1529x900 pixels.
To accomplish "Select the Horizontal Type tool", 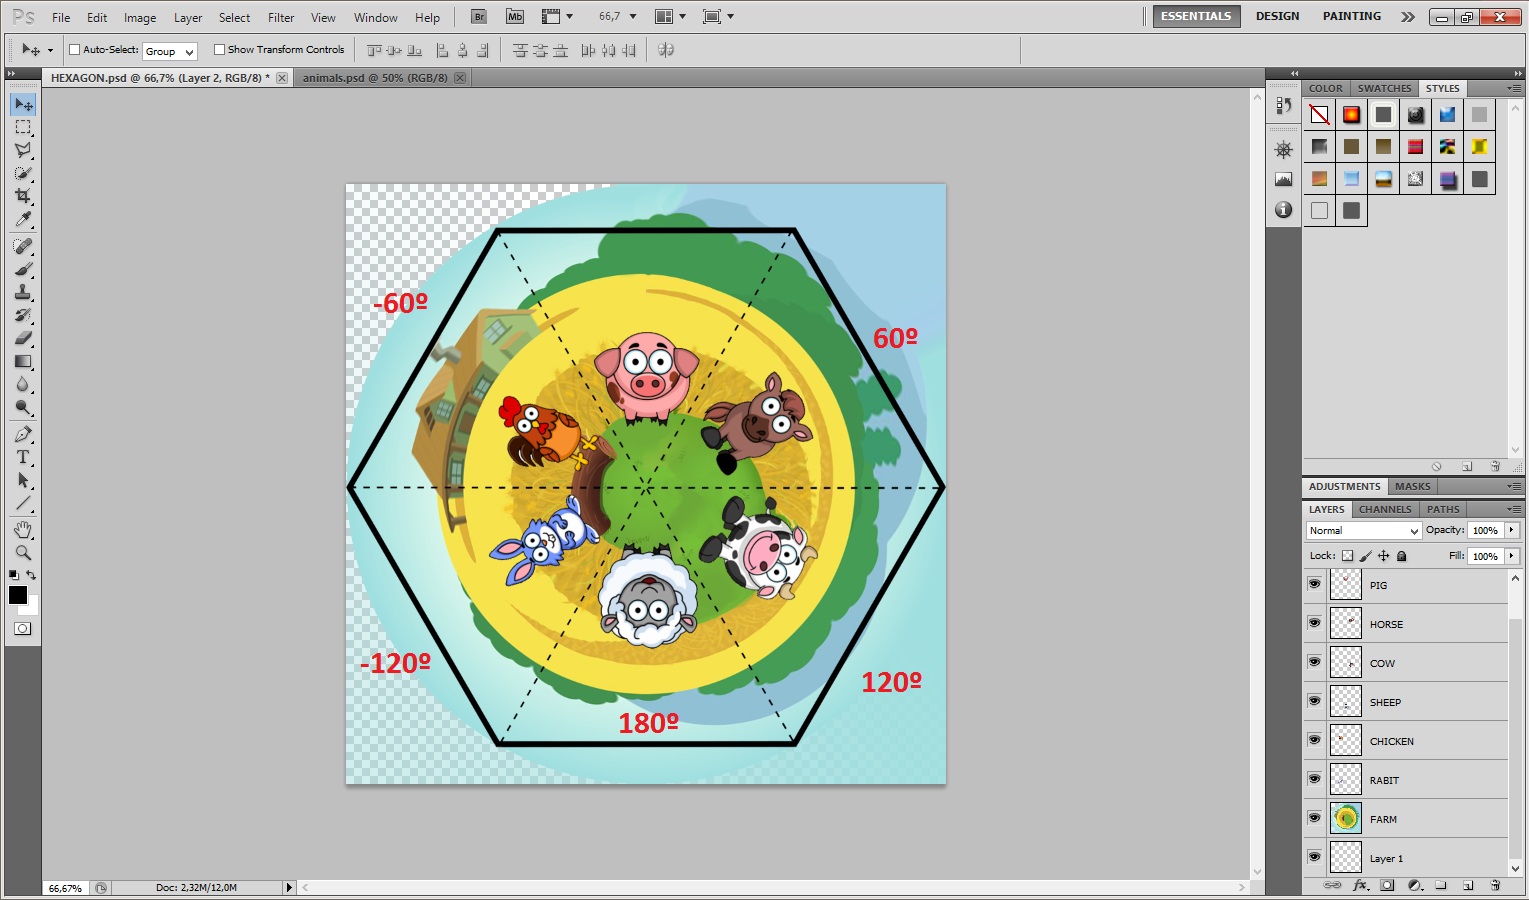I will 23,457.
